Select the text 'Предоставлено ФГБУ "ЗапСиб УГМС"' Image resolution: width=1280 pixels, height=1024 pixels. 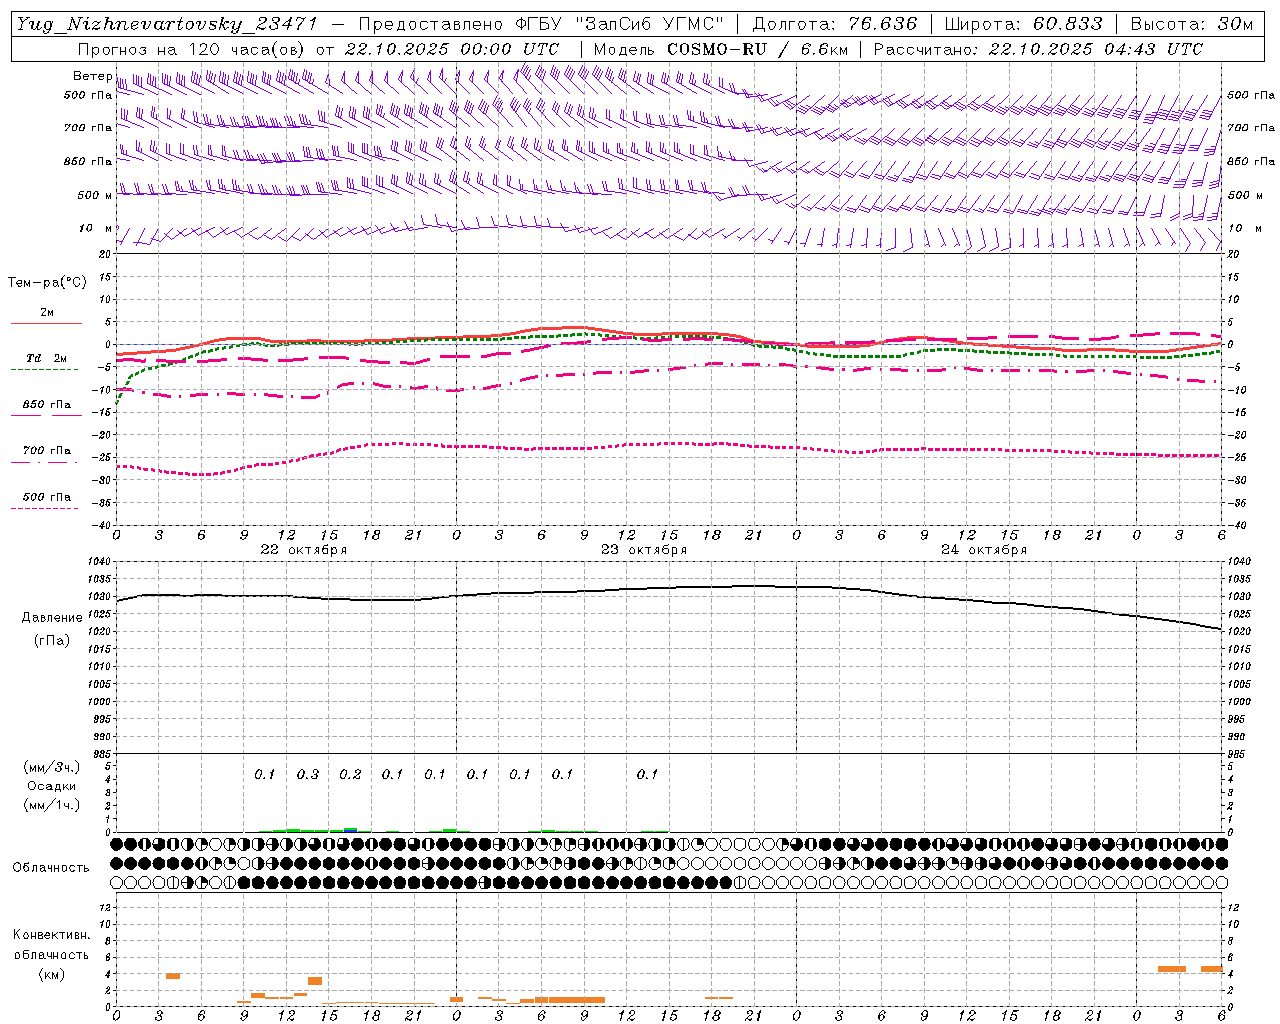[x=541, y=24]
